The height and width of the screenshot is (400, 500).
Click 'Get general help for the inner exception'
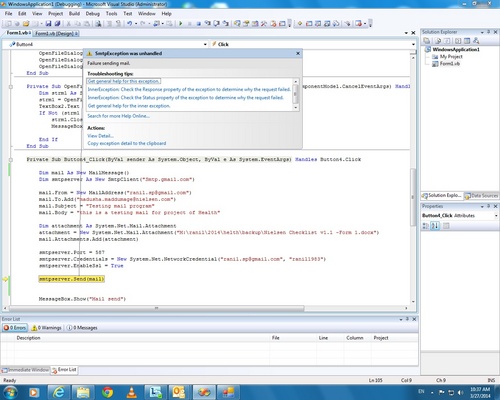tap(129, 106)
